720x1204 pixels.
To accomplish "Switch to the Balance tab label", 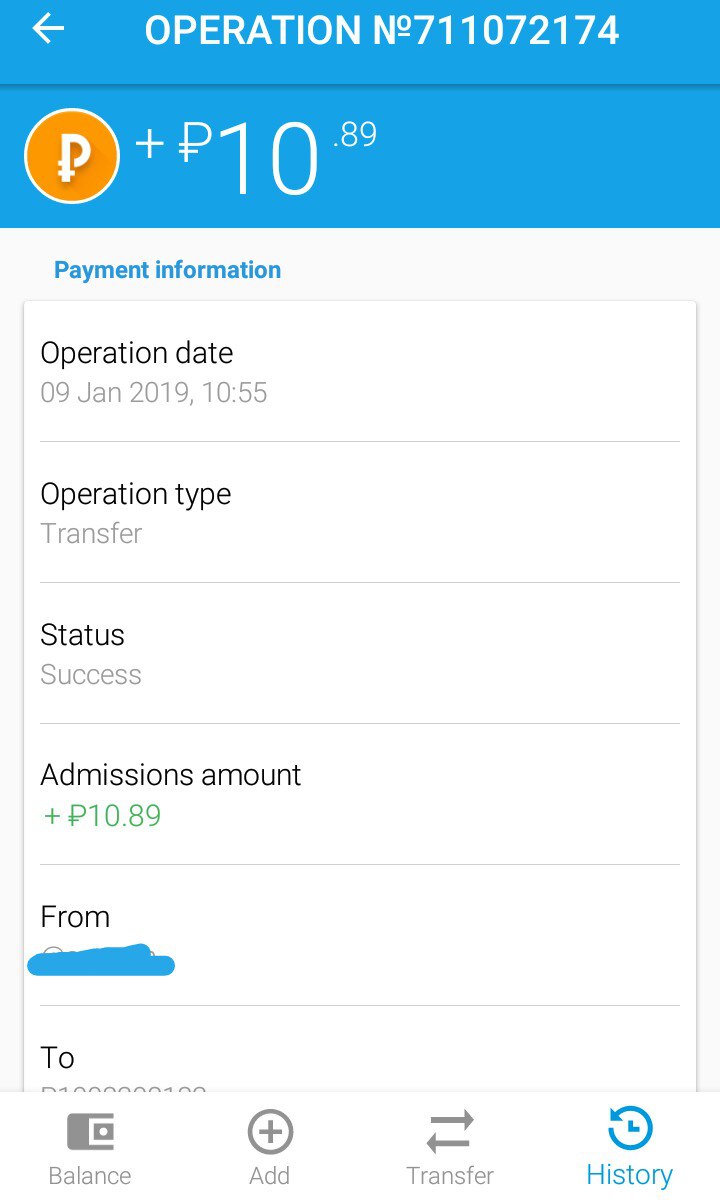I will pyautogui.click(x=90, y=1176).
